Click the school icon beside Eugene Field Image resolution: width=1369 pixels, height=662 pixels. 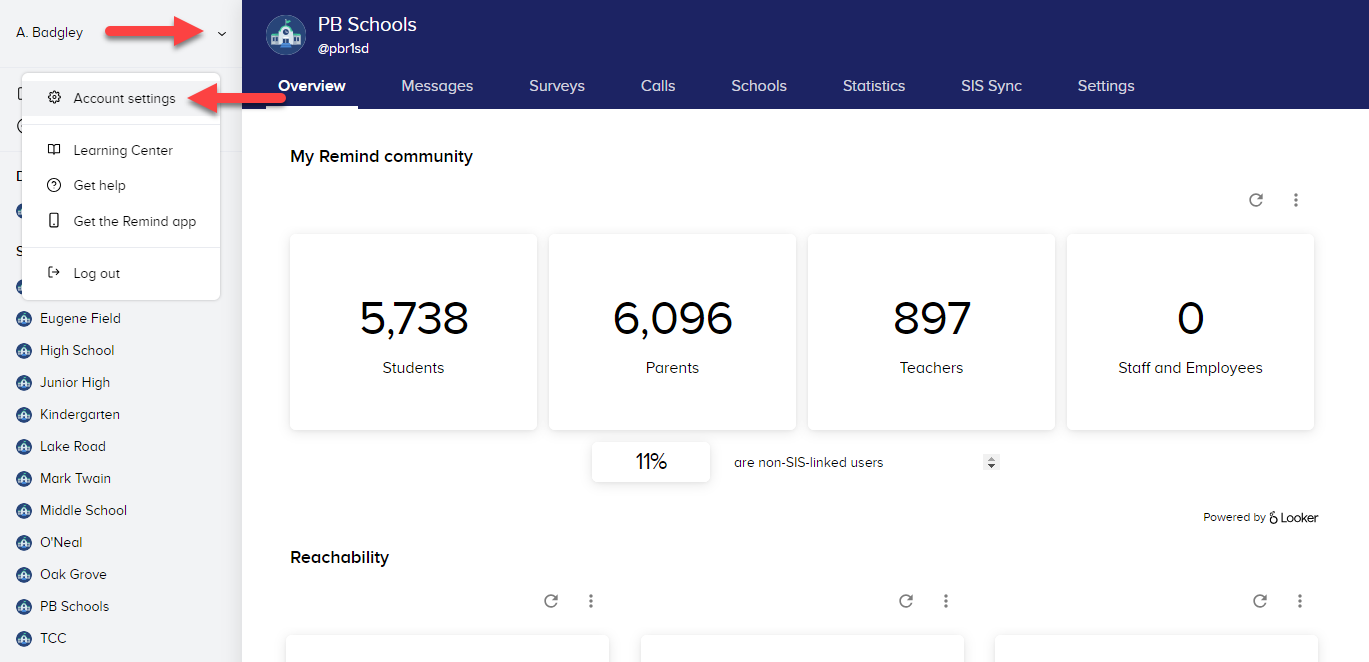(x=24, y=319)
